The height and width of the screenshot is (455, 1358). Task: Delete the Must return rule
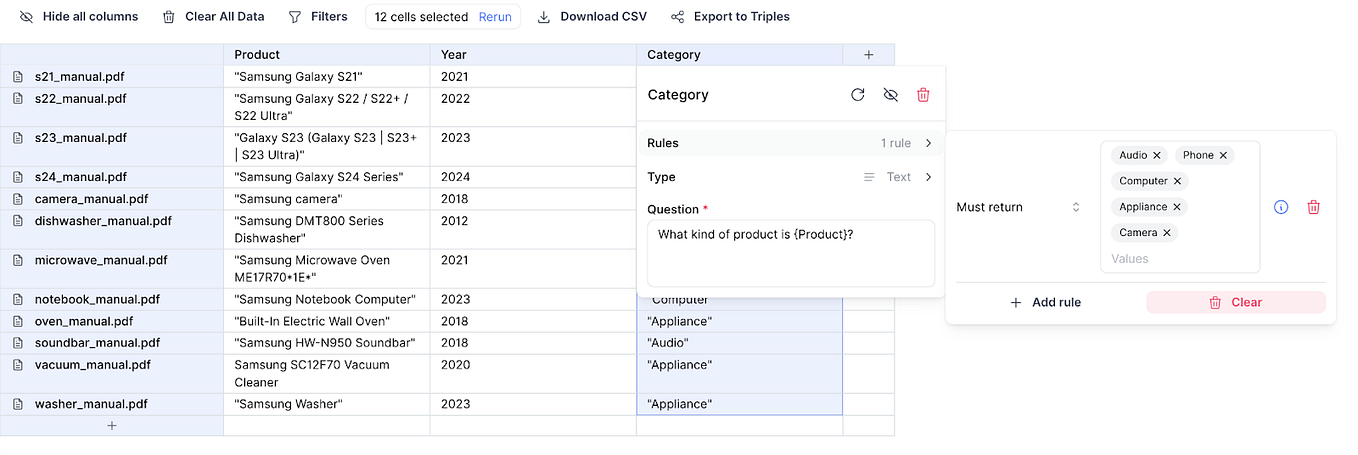[x=1314, y=207]
